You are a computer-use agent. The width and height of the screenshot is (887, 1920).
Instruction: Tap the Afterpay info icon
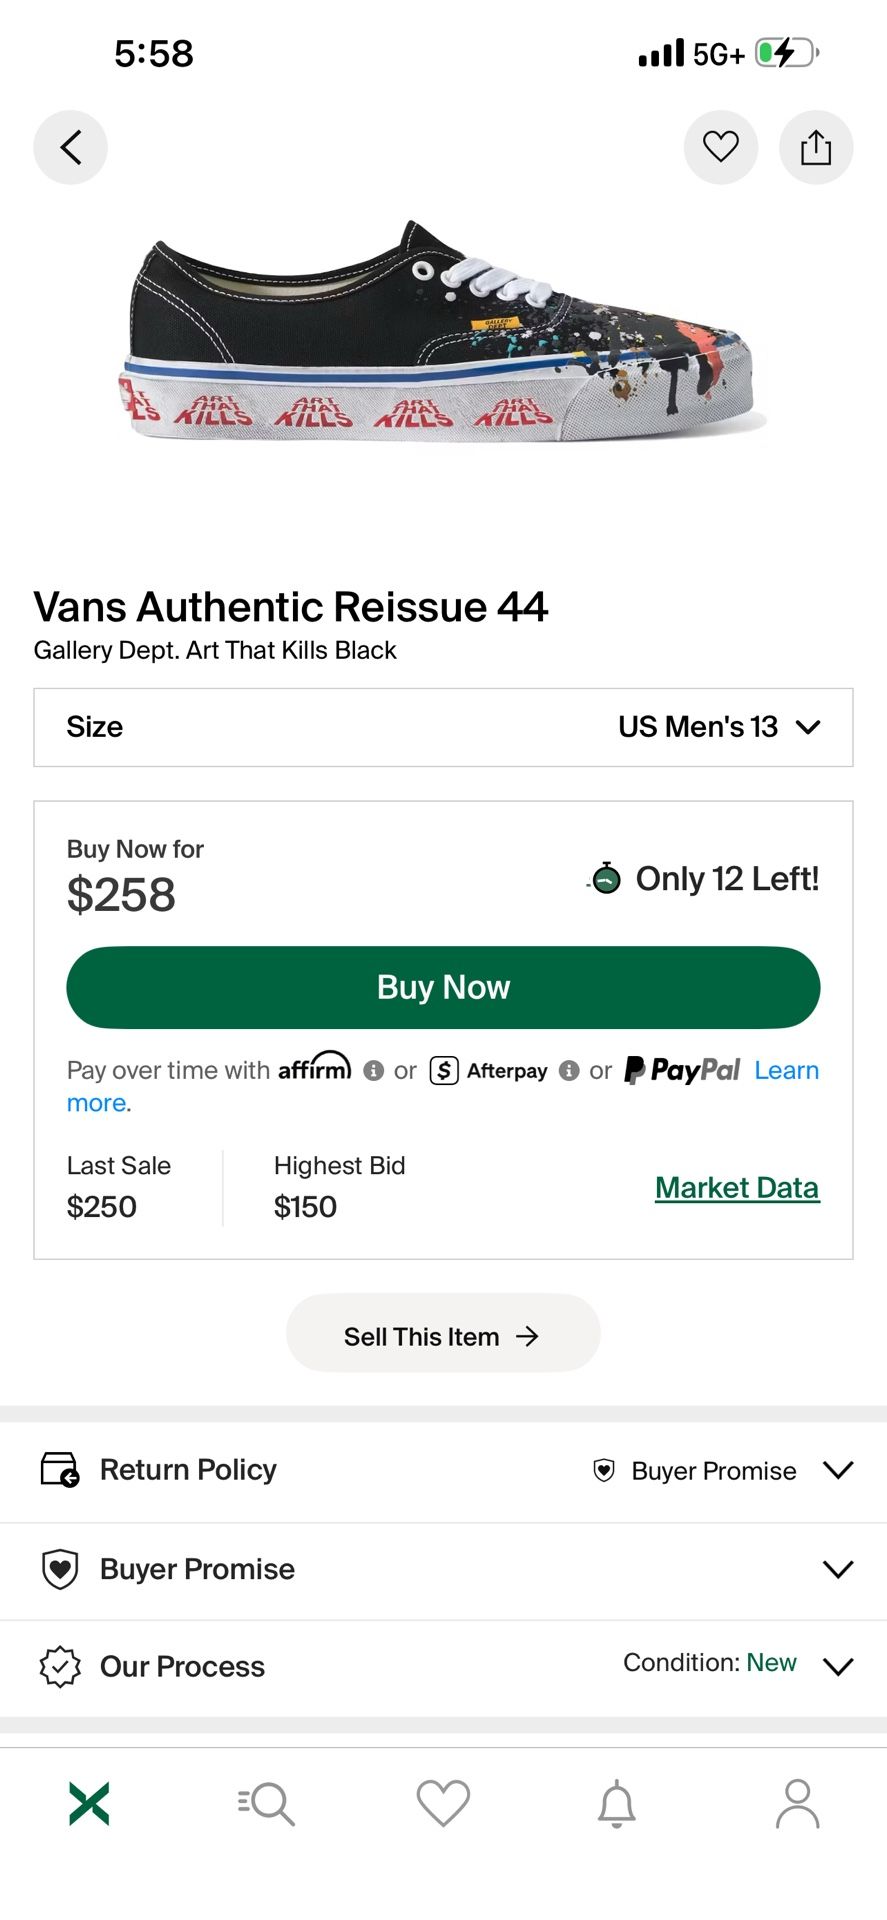569,1071
